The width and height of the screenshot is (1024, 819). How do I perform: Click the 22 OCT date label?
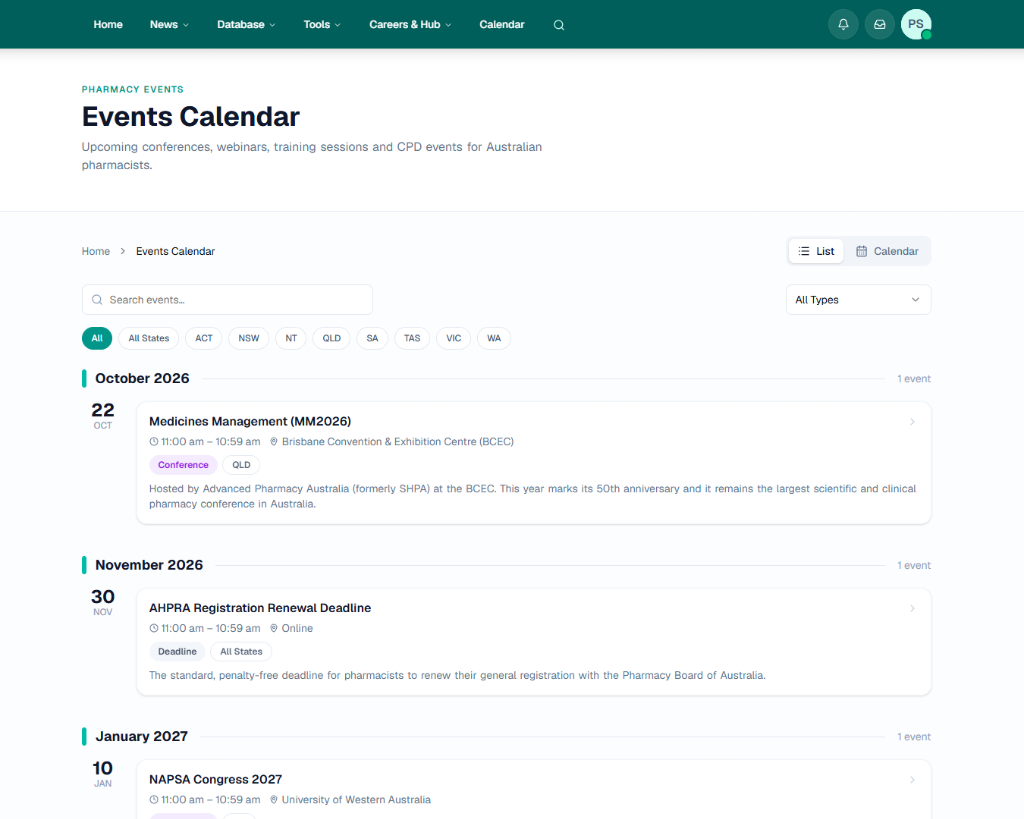click(103, 416)
